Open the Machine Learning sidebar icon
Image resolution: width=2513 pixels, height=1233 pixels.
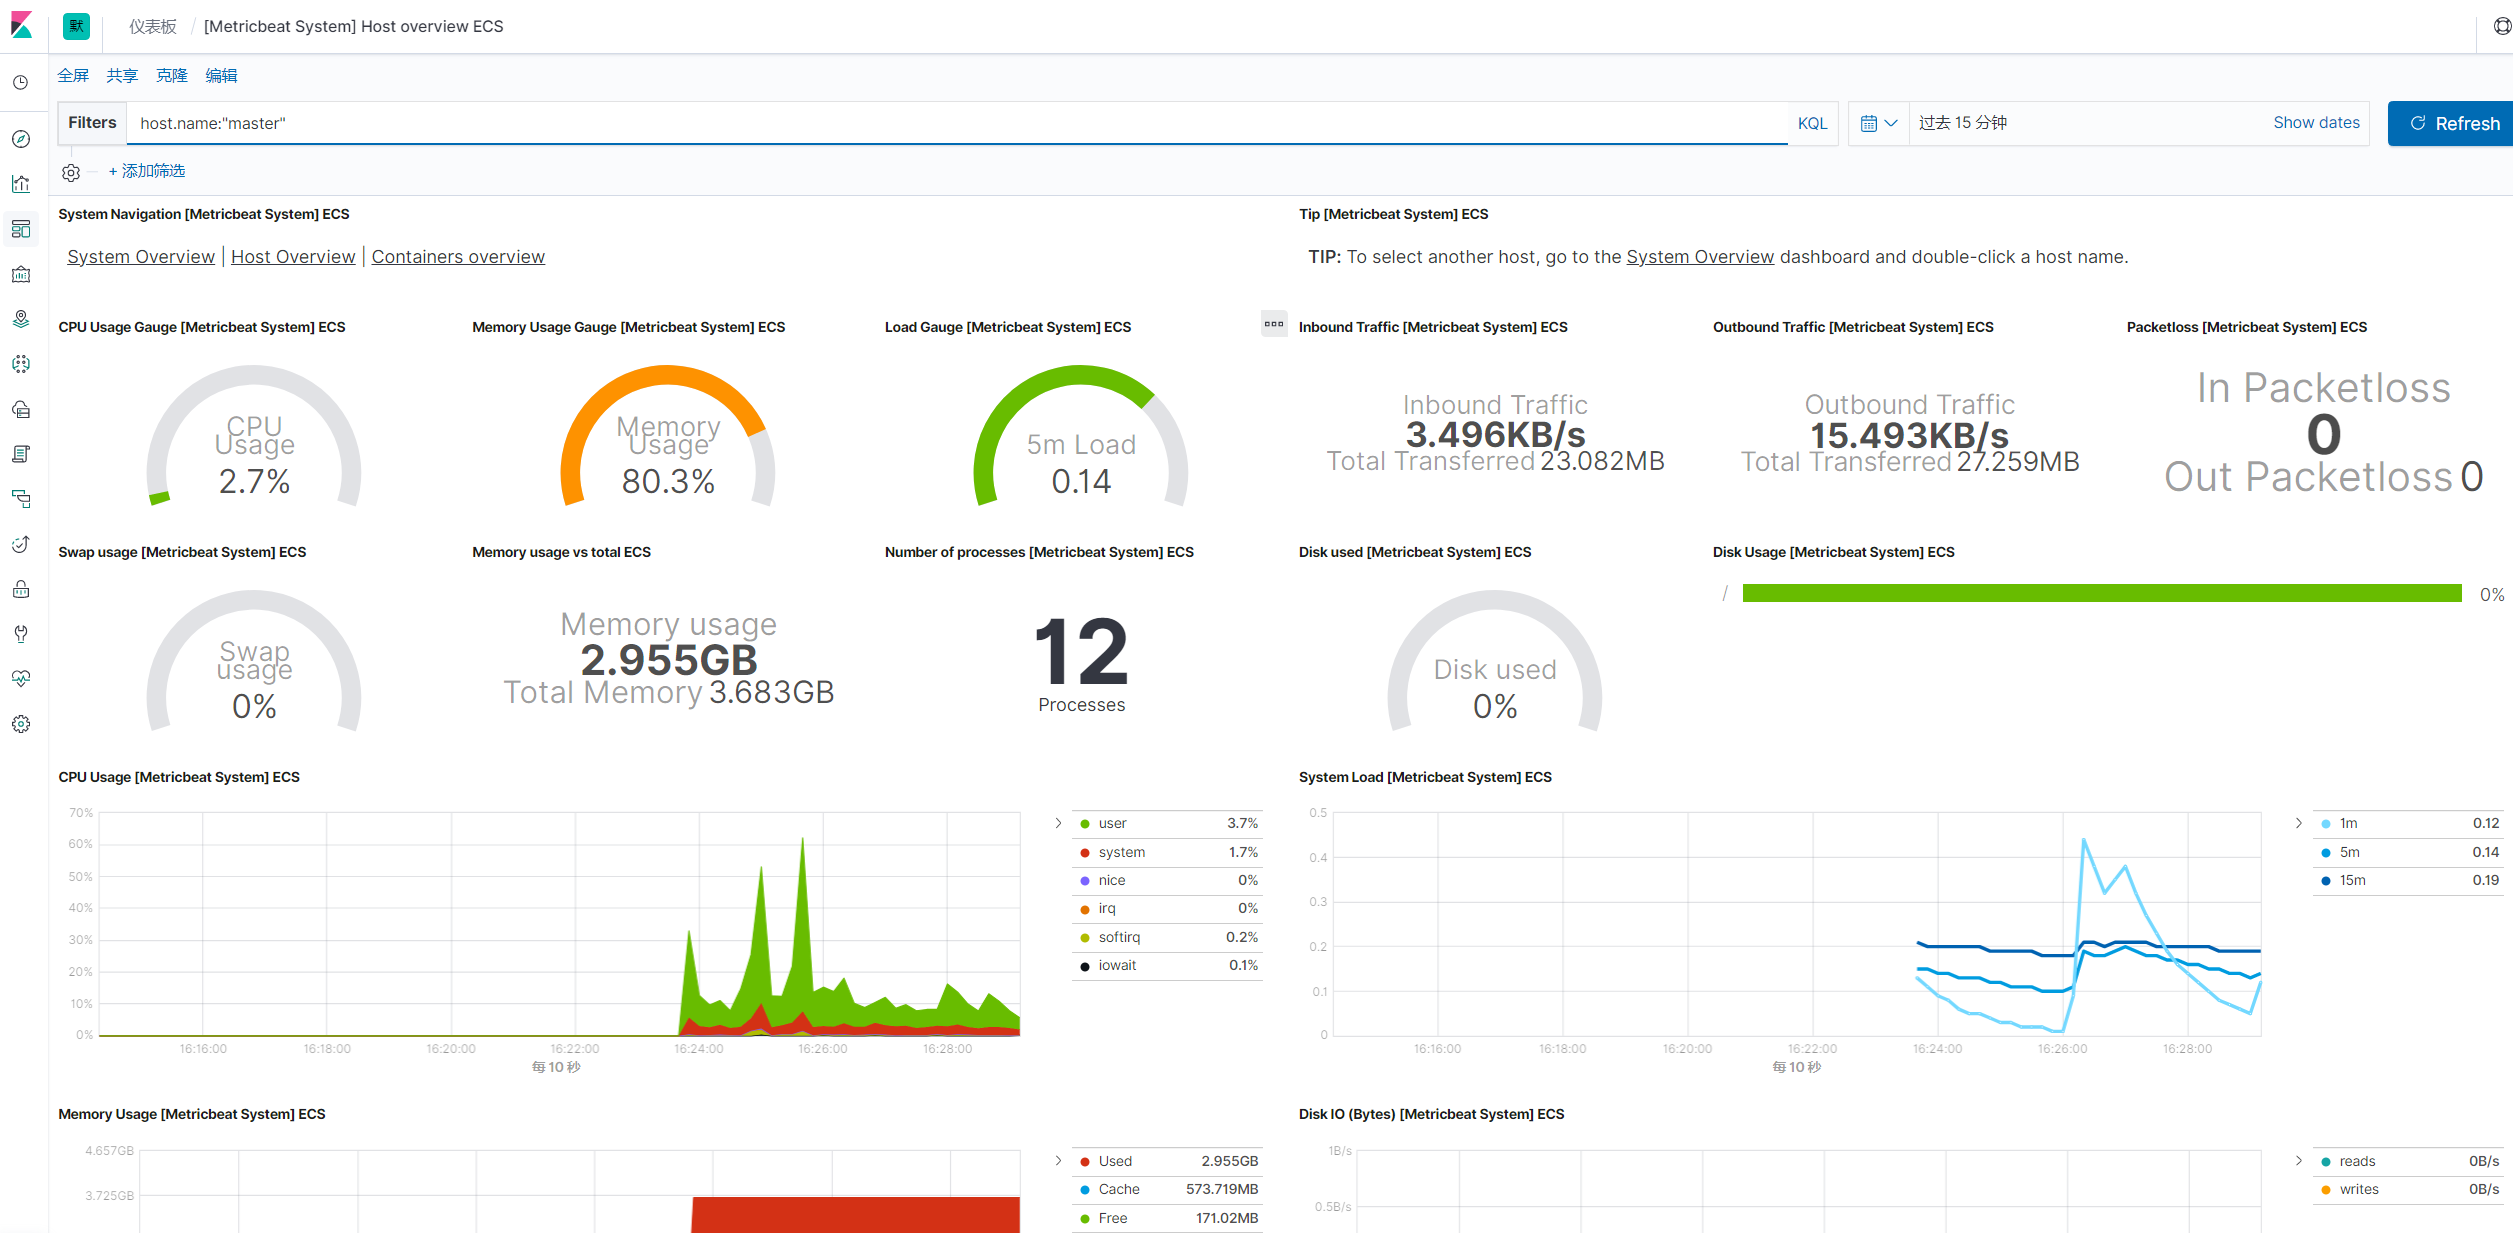[21, 364]
